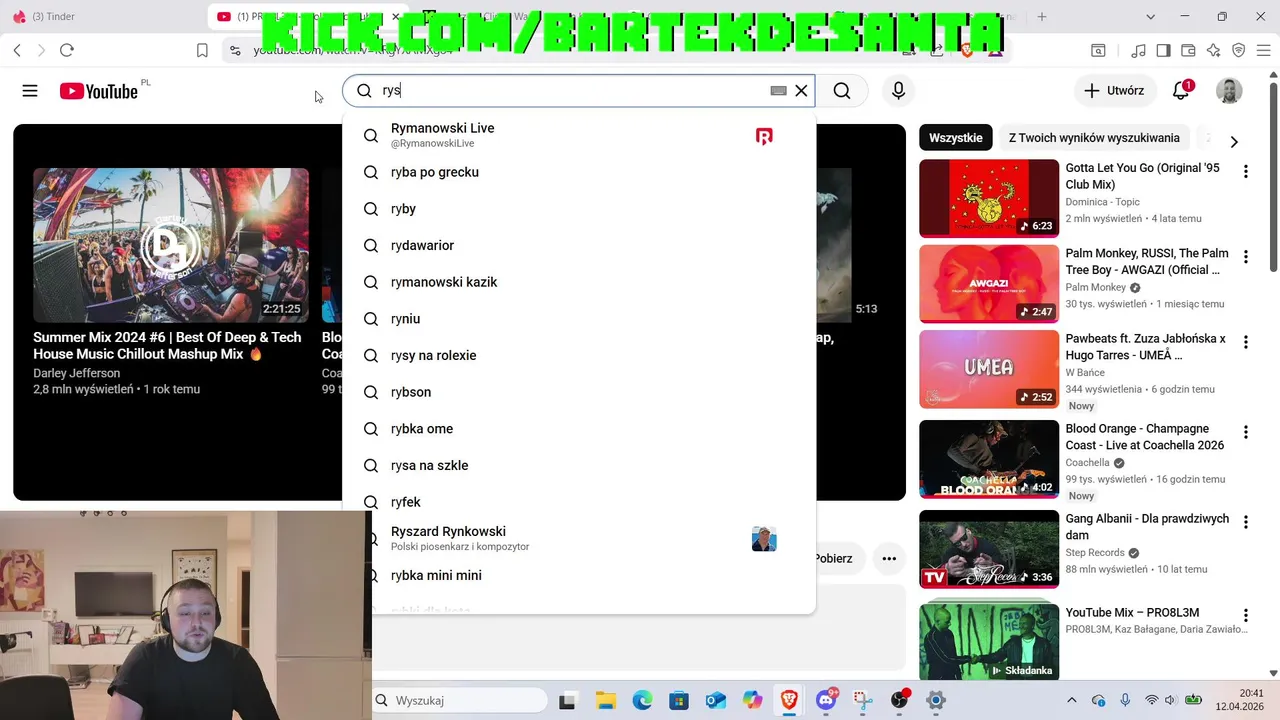Open options for Palm Monkey AWGAZI video
The height and width of the screenshot is (720, 1280).
click(1245, 257)
